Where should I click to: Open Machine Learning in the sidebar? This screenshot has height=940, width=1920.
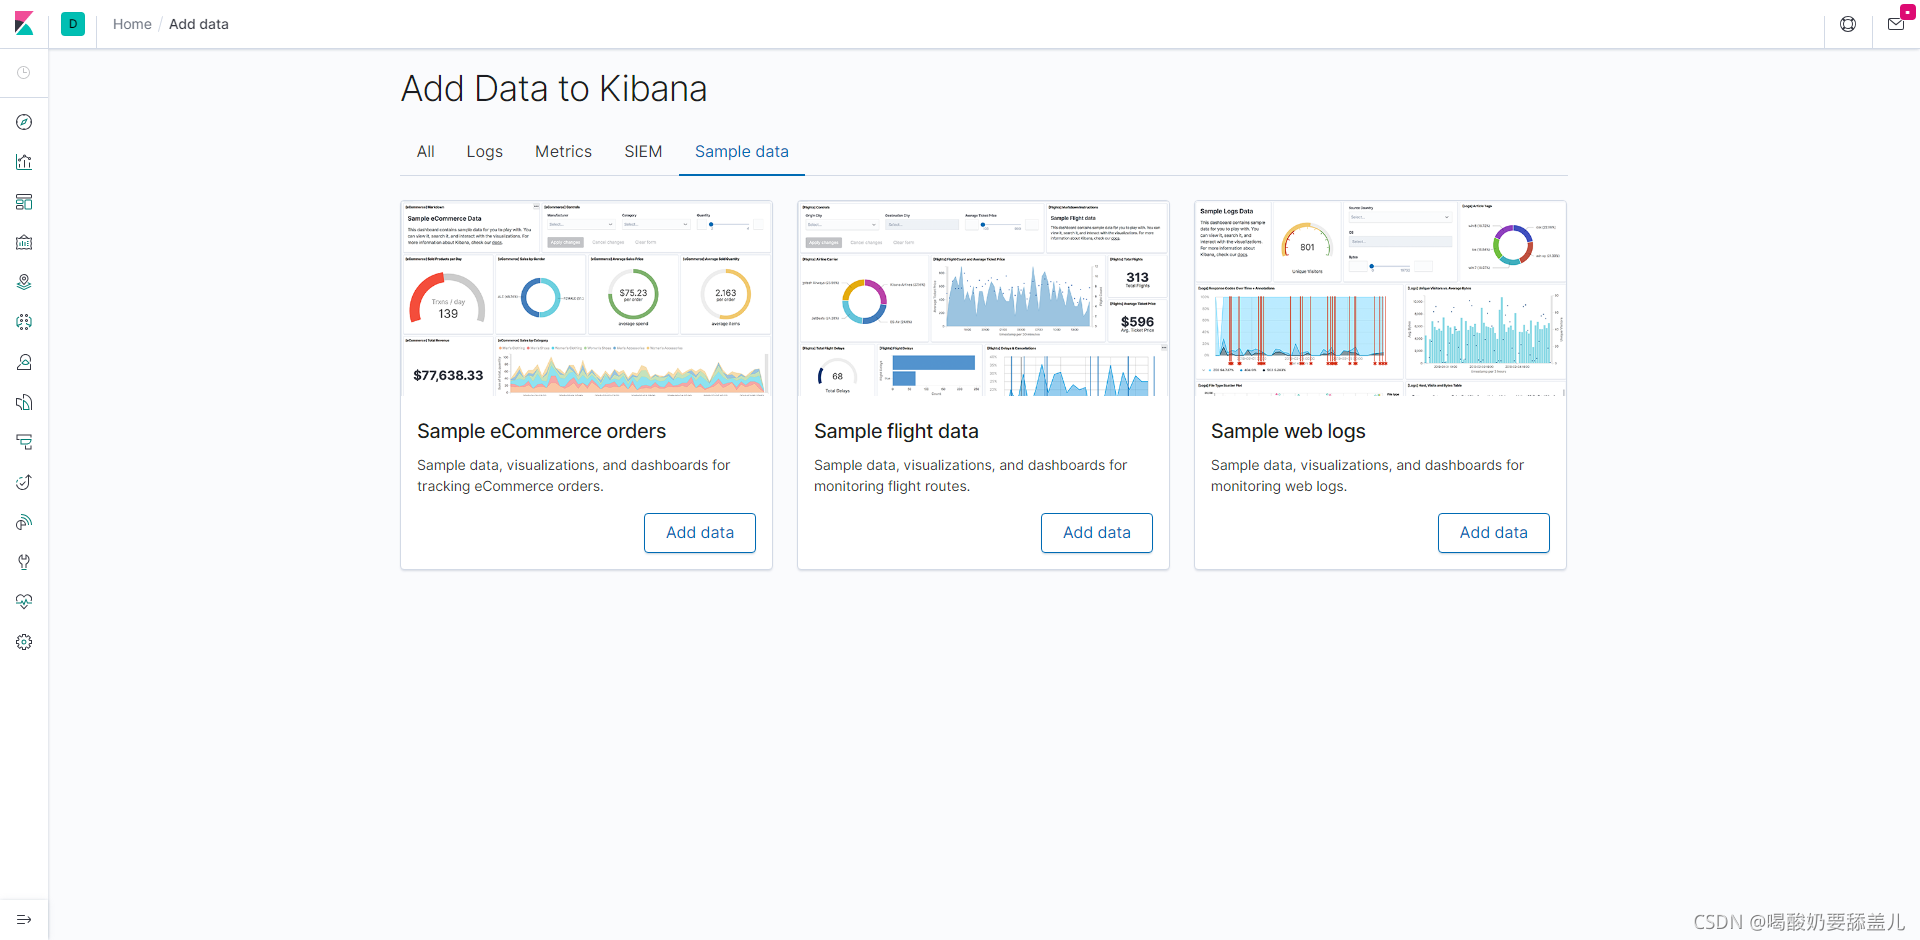(x=24, y=322)
